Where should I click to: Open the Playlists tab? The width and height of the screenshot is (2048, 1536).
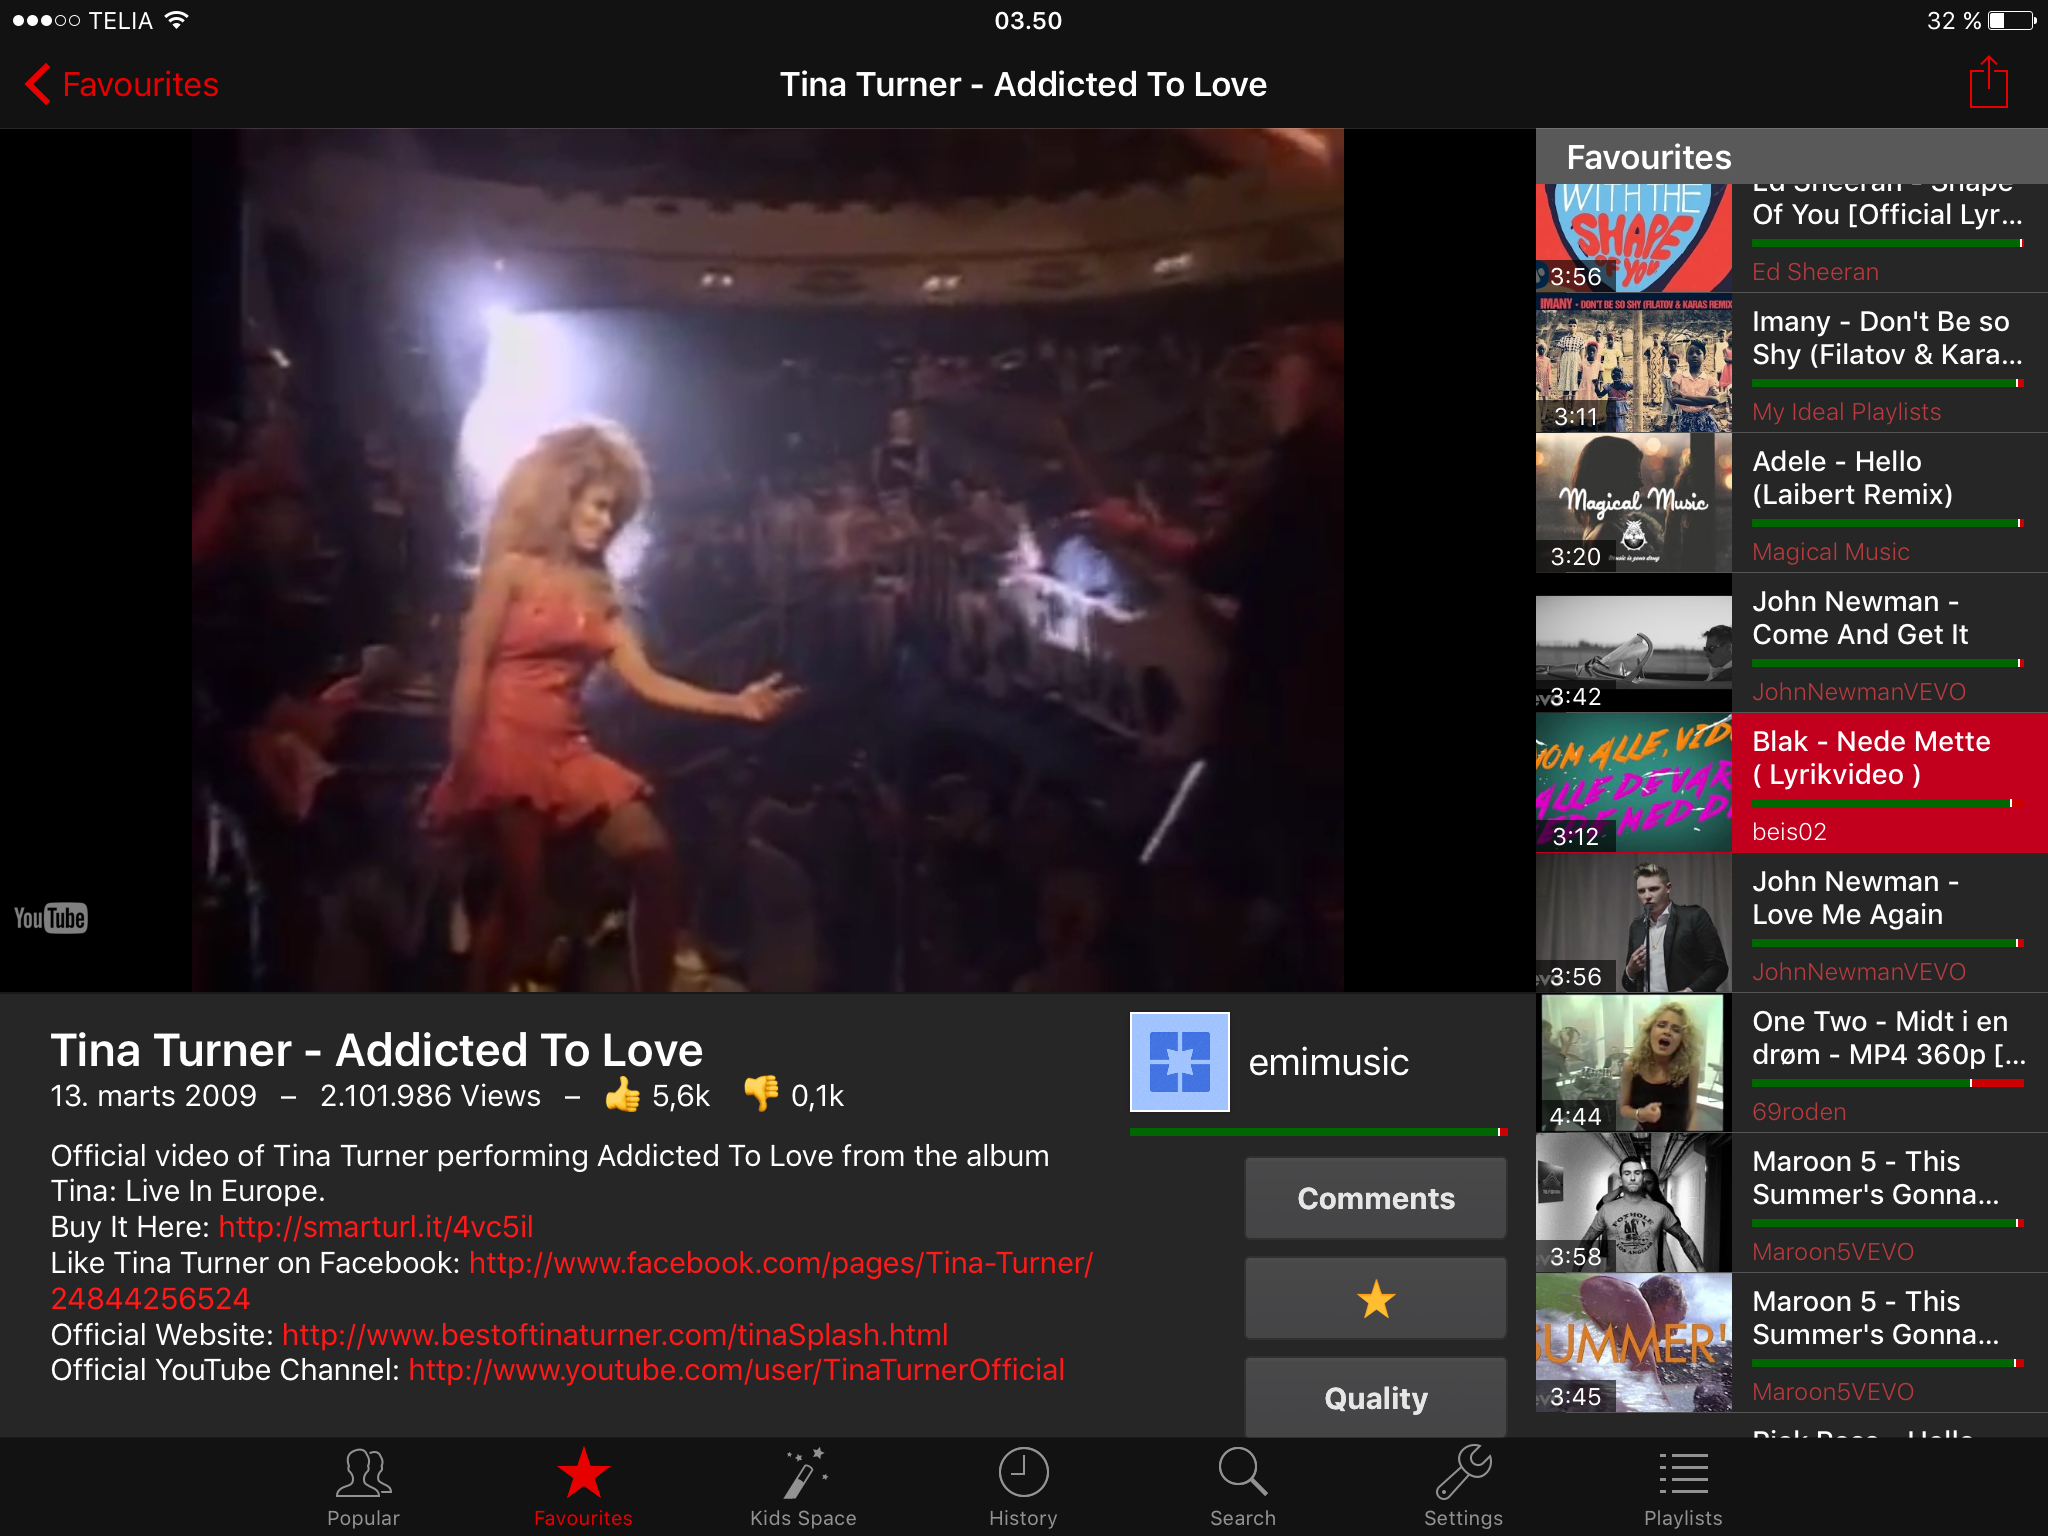point(1683,1488)
